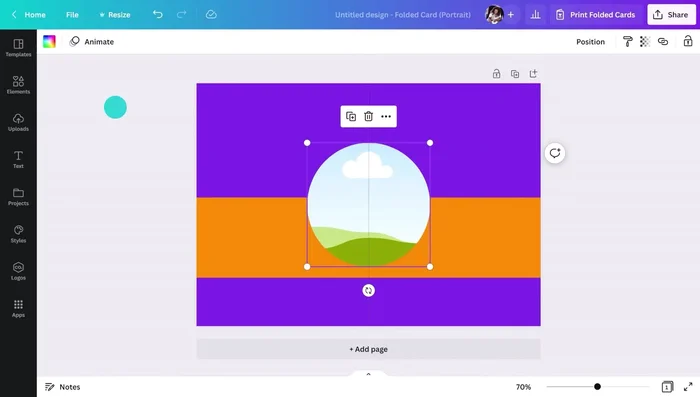Click the zoom slider handle

point(597,387)
